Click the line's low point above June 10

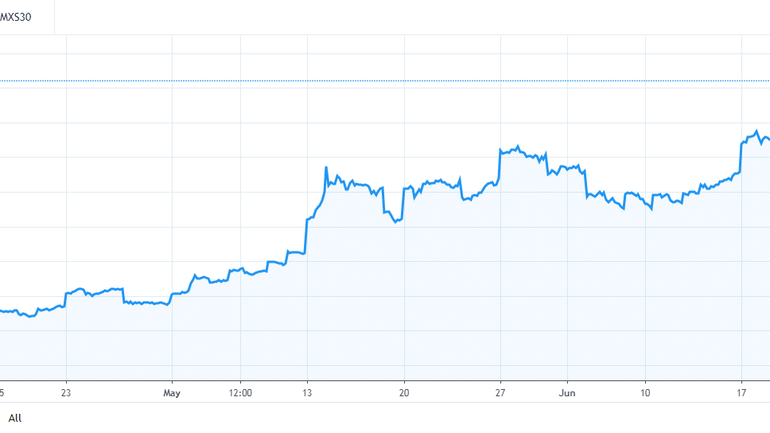click(x=650, y=208)
